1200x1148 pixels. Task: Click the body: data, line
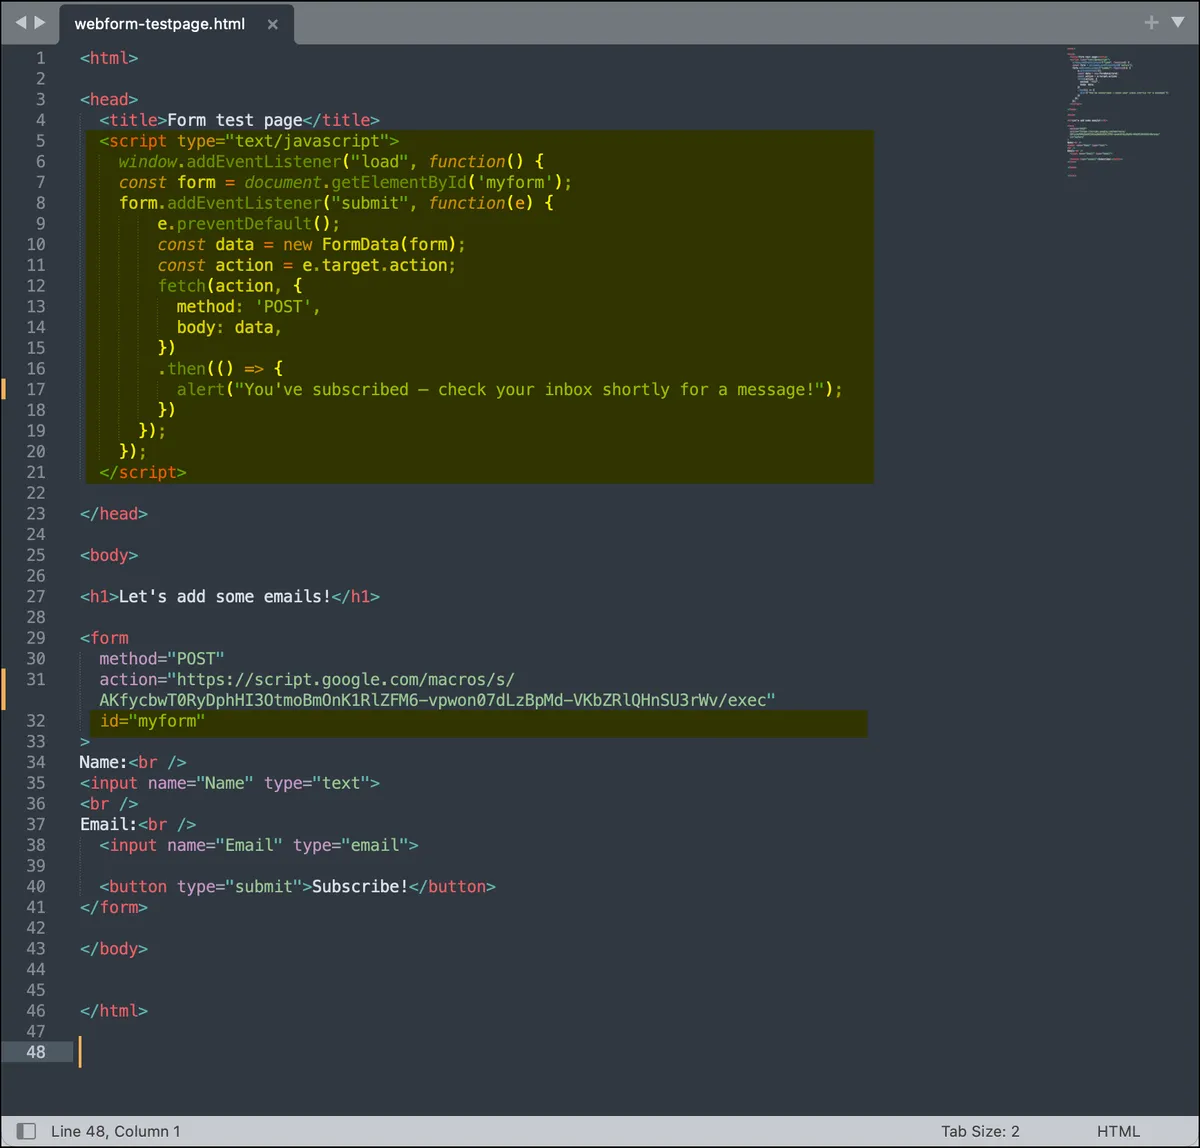point(230,327)
